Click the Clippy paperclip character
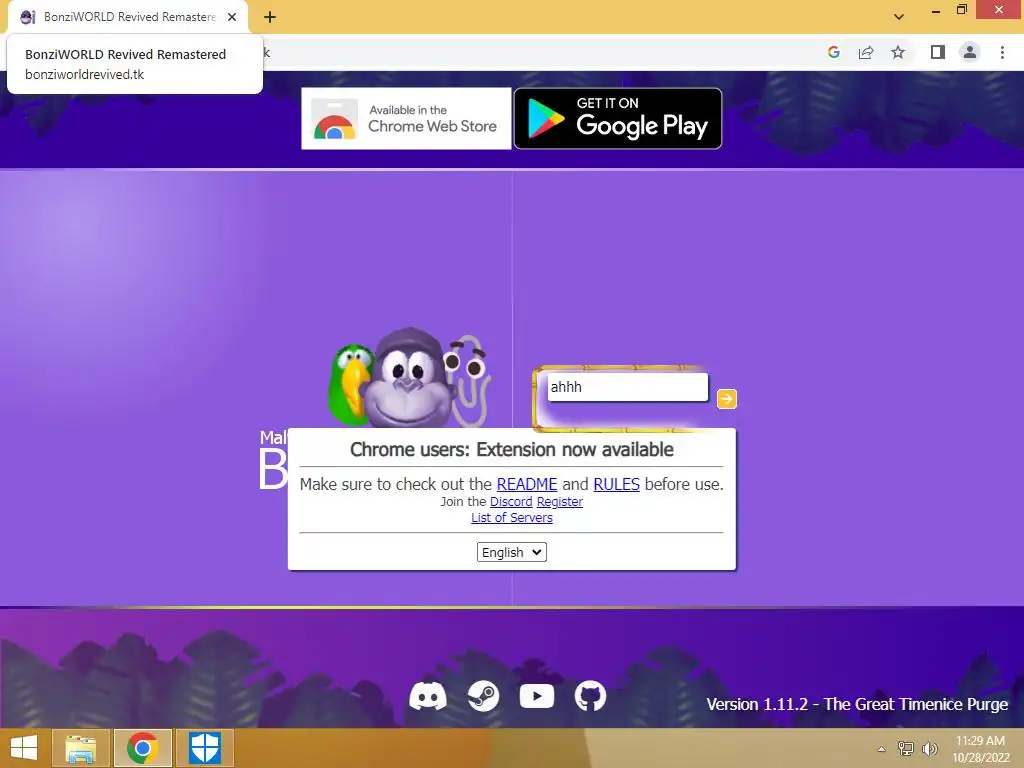 (468, 381)
